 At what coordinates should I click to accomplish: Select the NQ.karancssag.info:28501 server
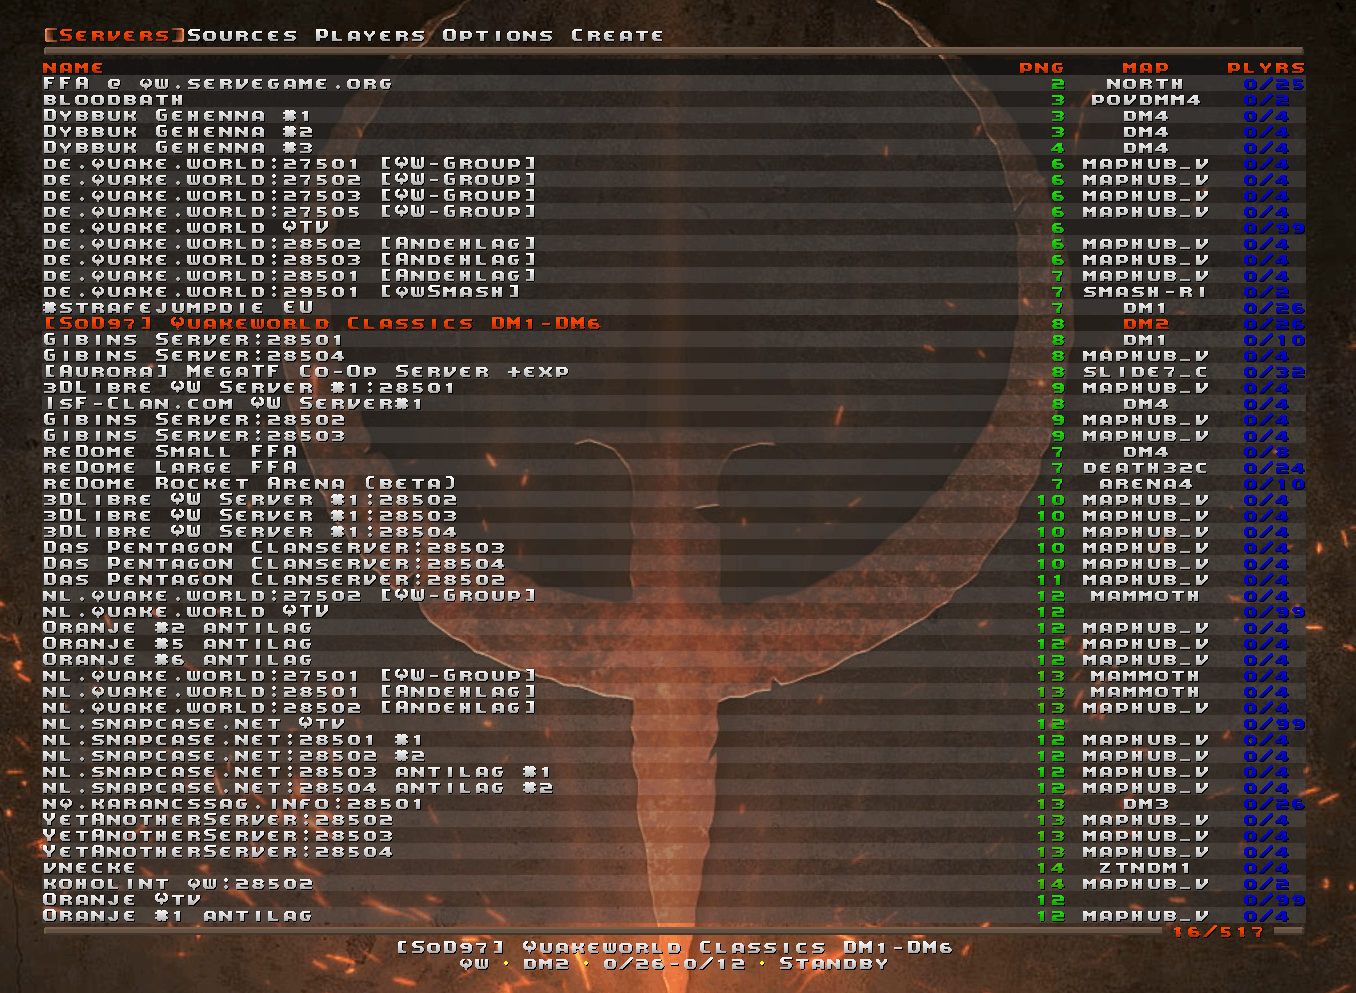tap(233, 804)
